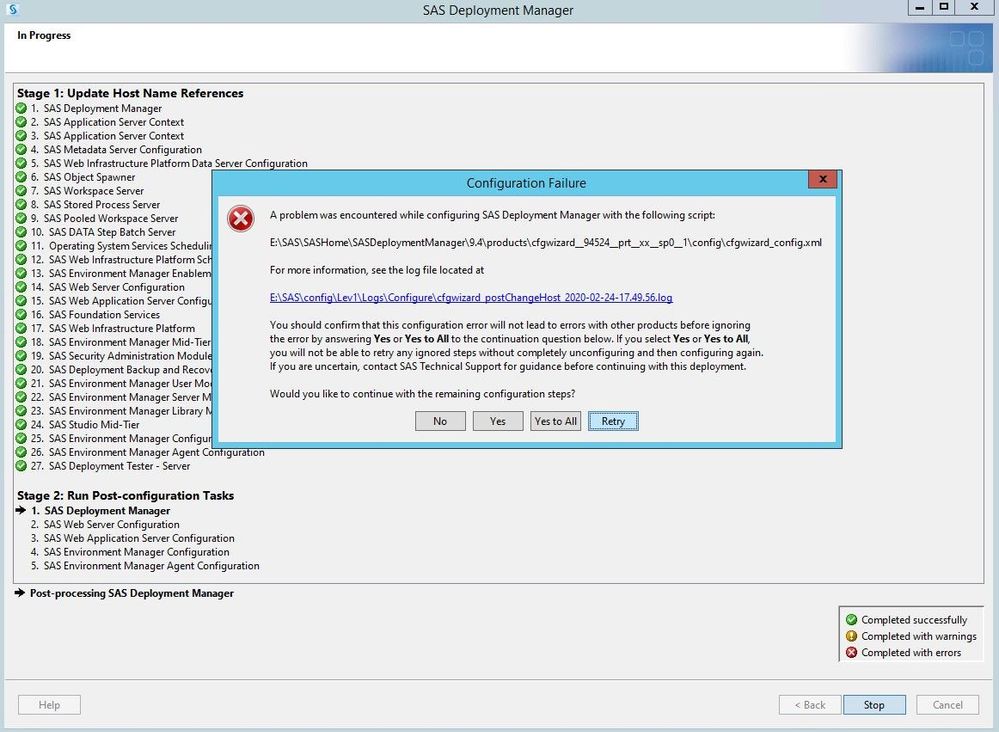Click the SAS app icon in title bar

13,10
